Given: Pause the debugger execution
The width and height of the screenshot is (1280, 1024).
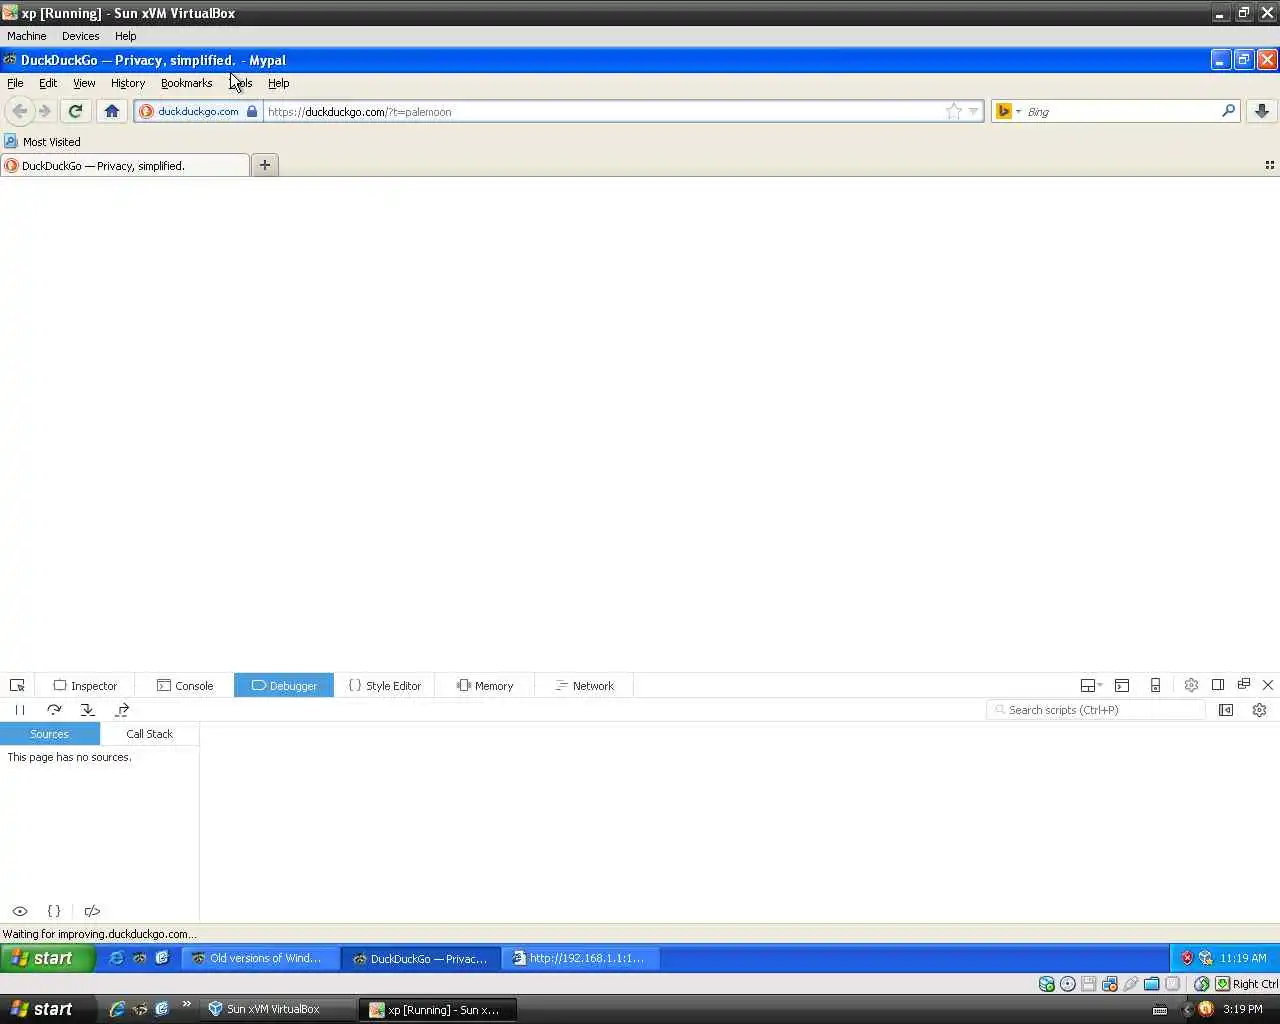Looking at the screenshot, I should click(20, 710).
